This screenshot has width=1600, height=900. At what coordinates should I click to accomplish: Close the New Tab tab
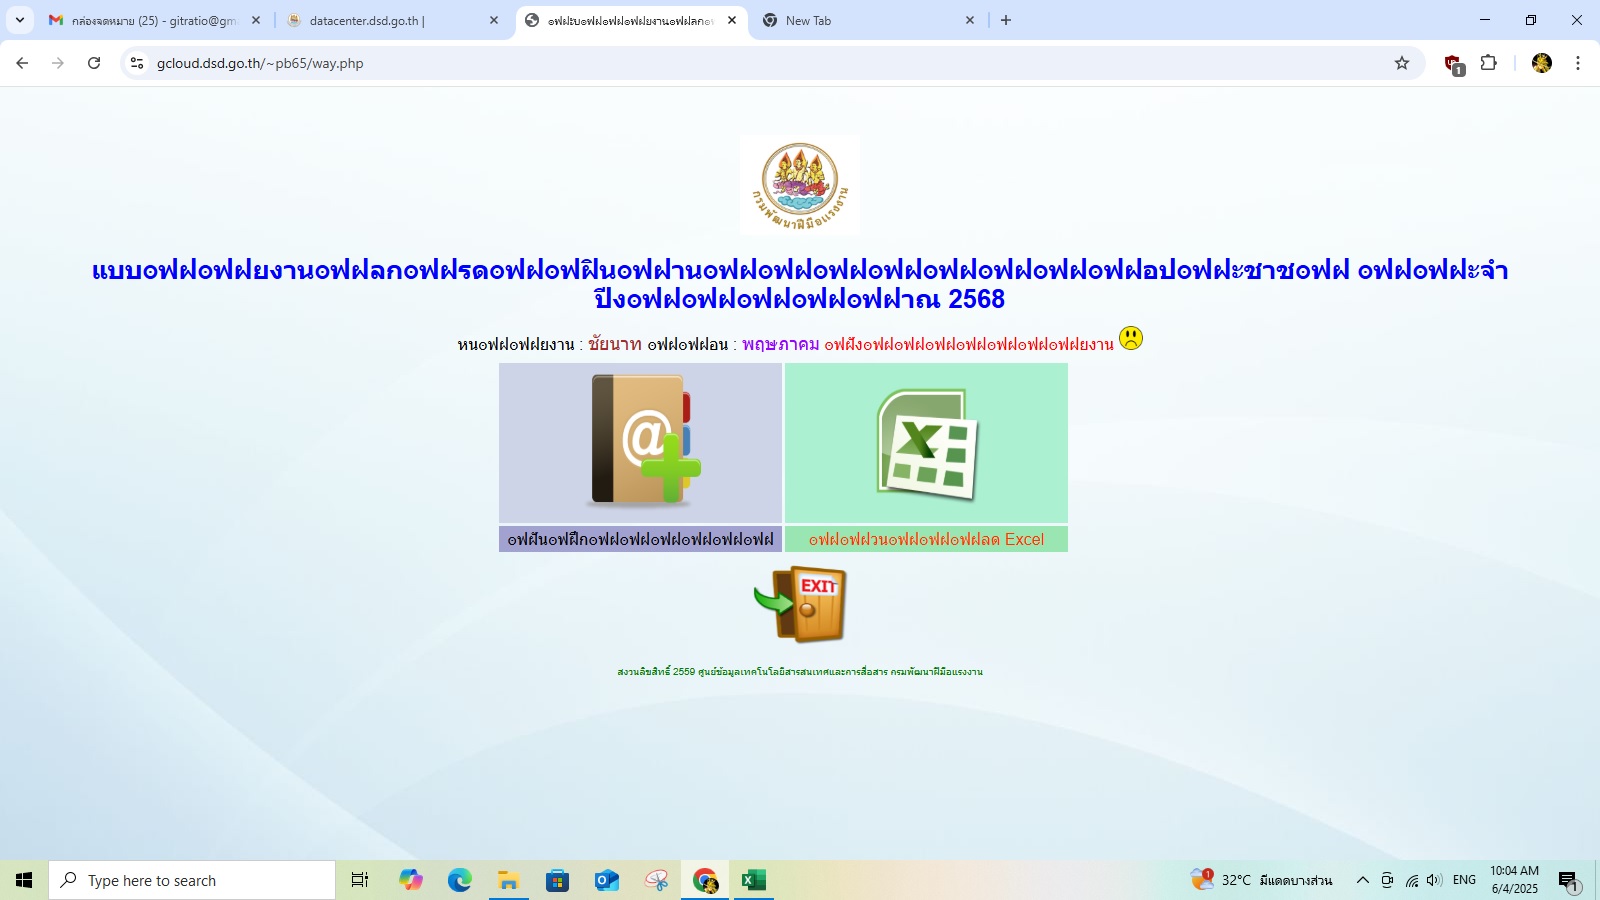(x=970, y=20)
